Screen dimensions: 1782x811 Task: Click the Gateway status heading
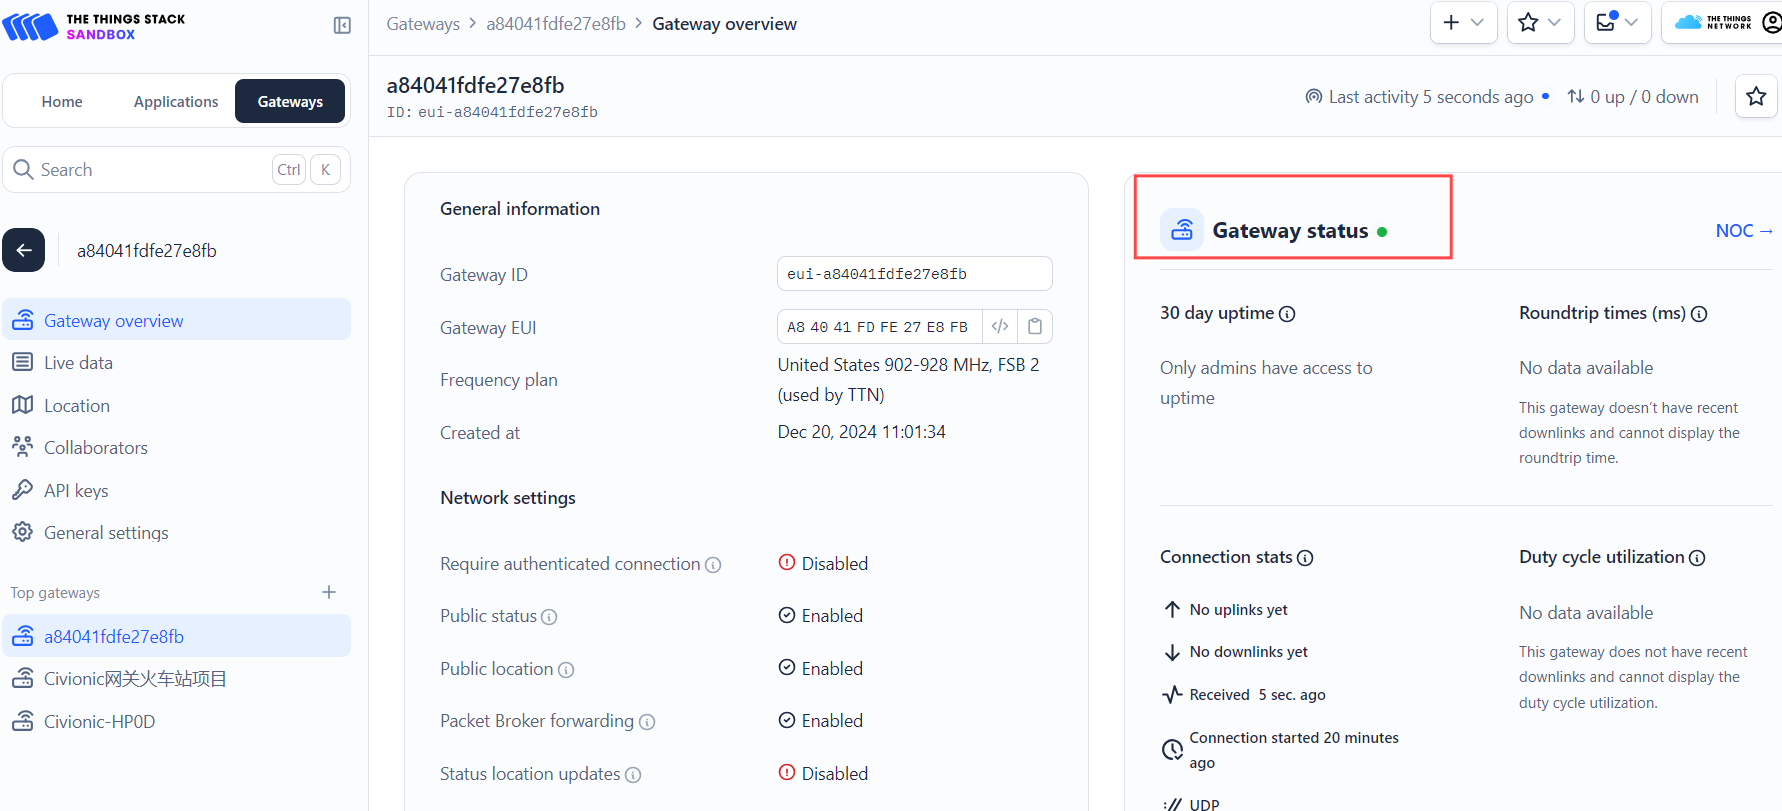[x=1290, y=231]
